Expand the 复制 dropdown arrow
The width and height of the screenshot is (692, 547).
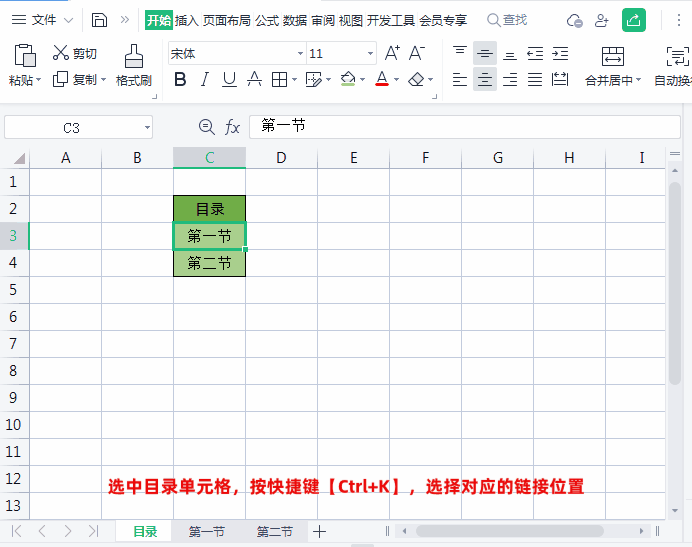[x=104, y=80]
